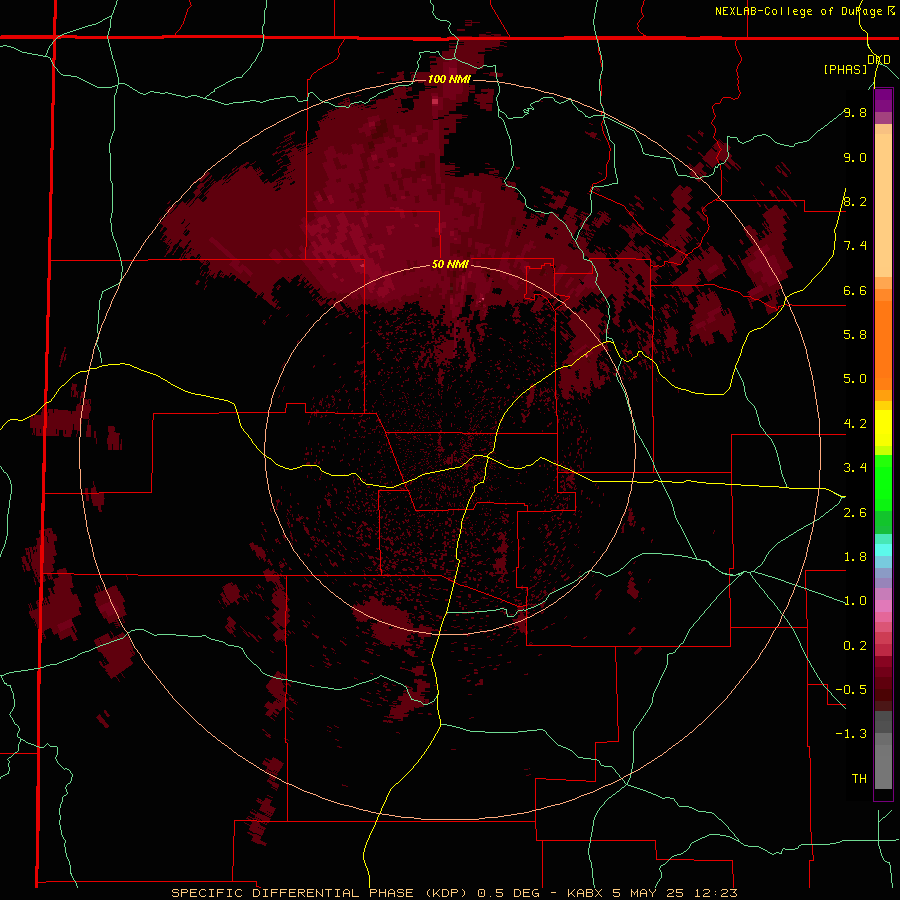Screen dimensions: 900x900
Task: Select the 6.6 legend value
Action: (x=855, y=290)
